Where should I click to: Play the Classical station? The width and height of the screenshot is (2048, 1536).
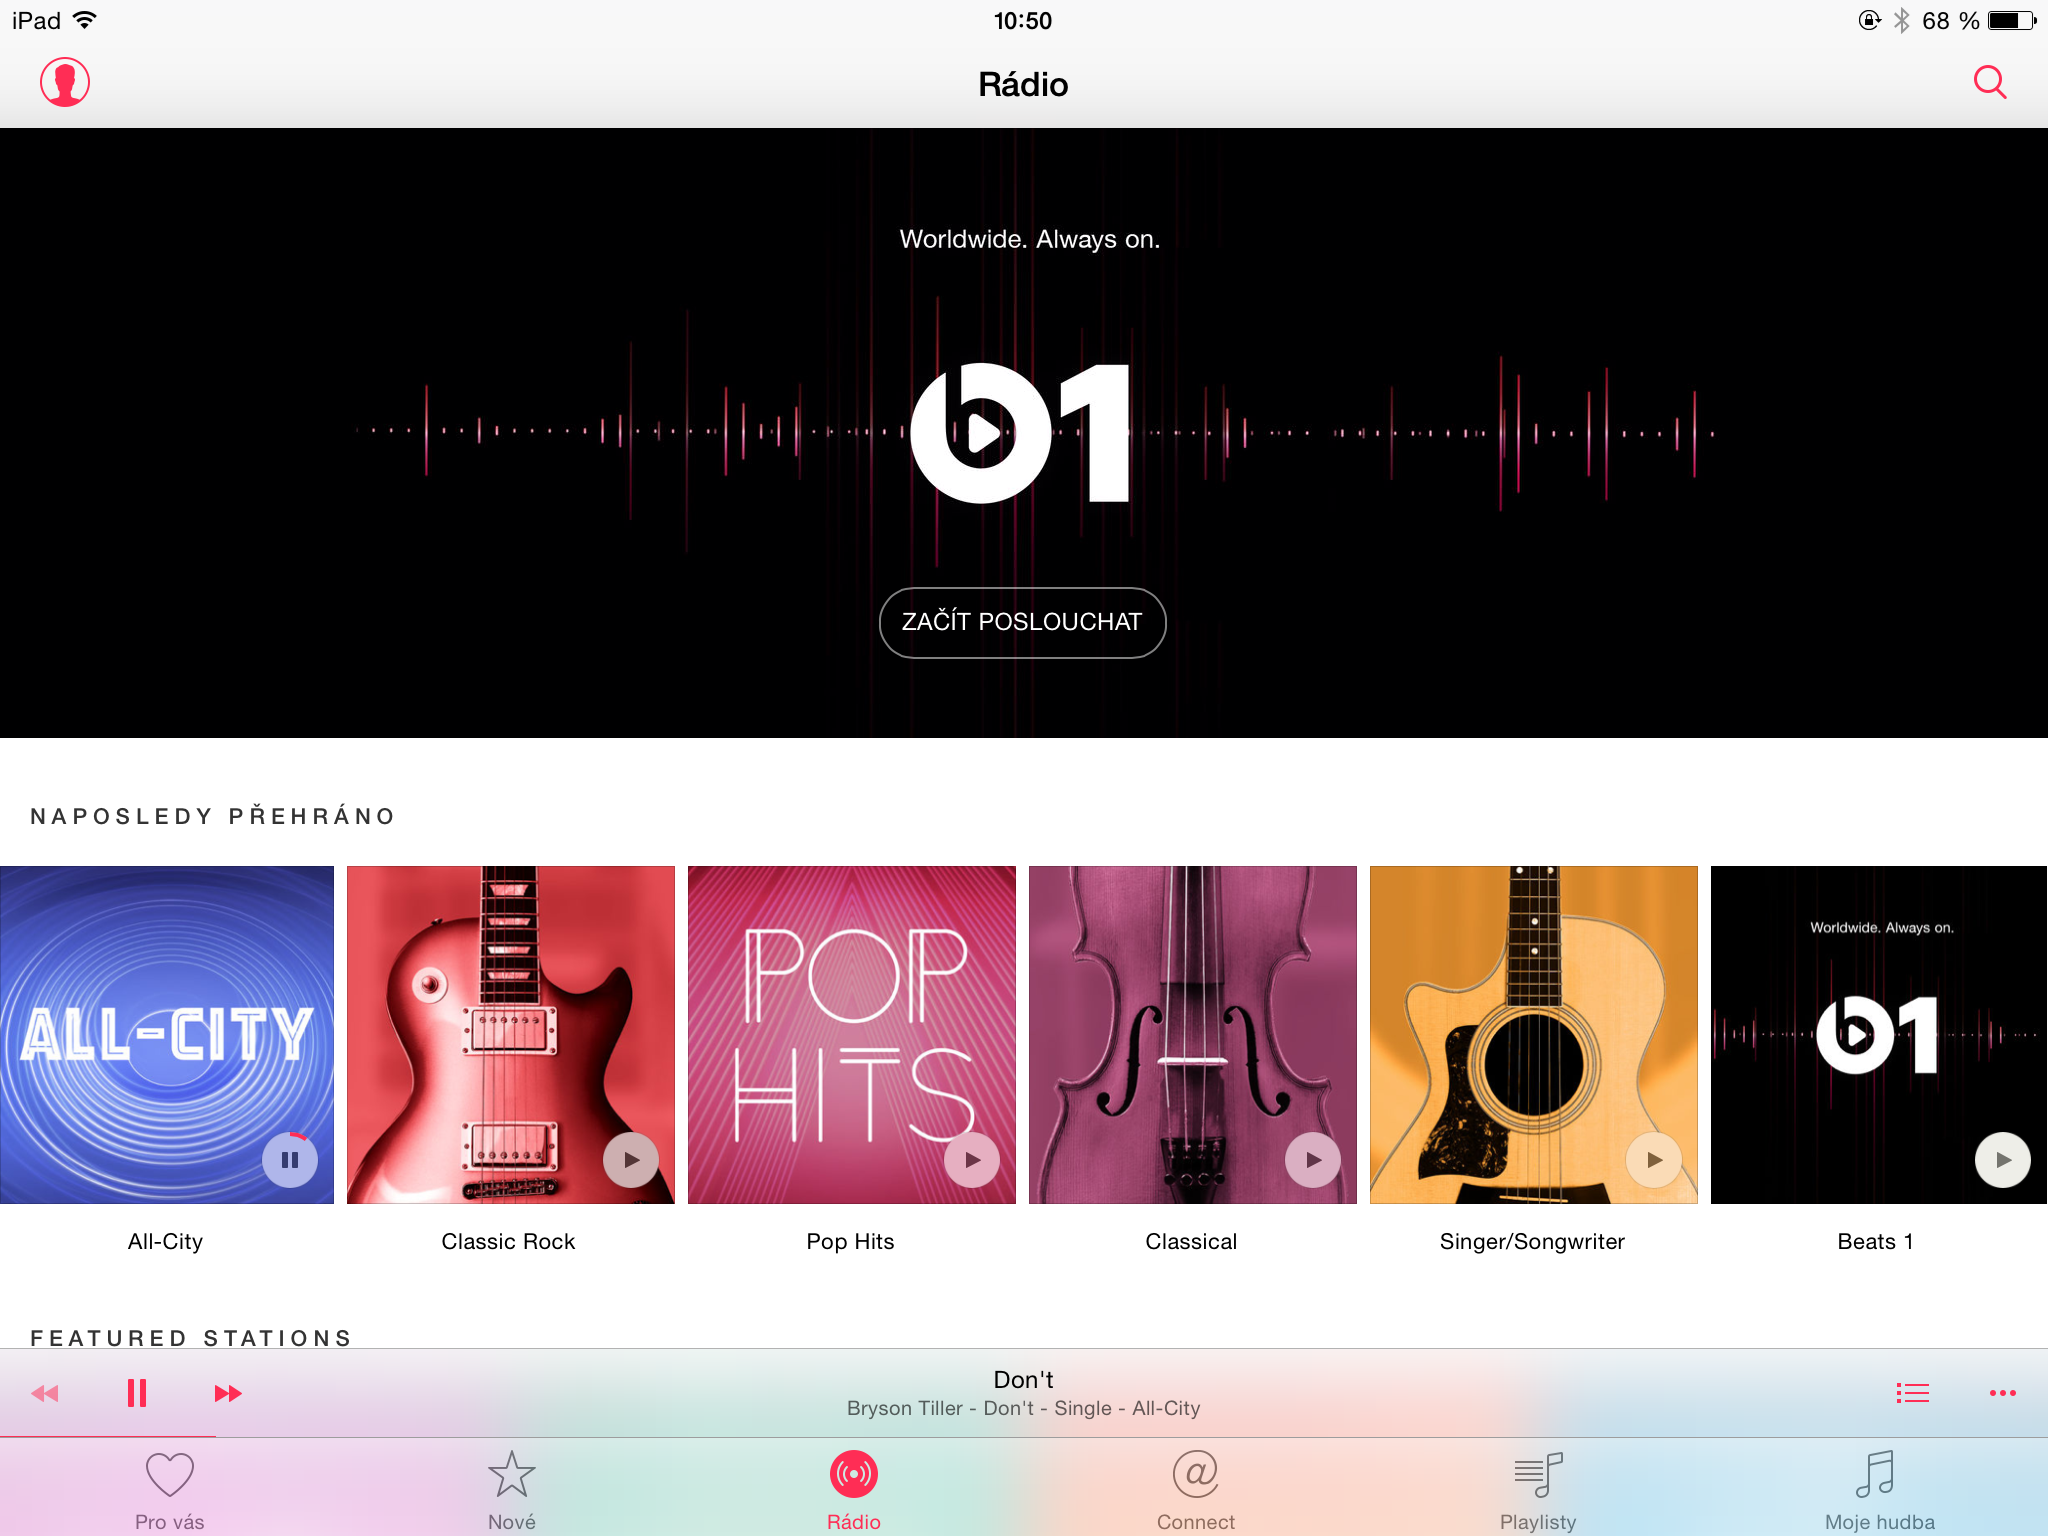coord(1313,1160)
